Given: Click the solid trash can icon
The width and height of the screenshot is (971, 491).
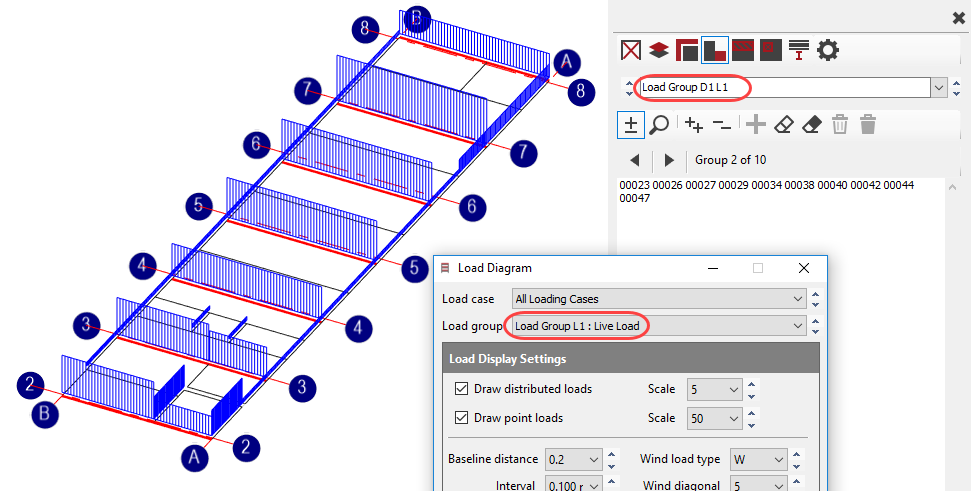Looking at the screenshot, I should [868, 124].
